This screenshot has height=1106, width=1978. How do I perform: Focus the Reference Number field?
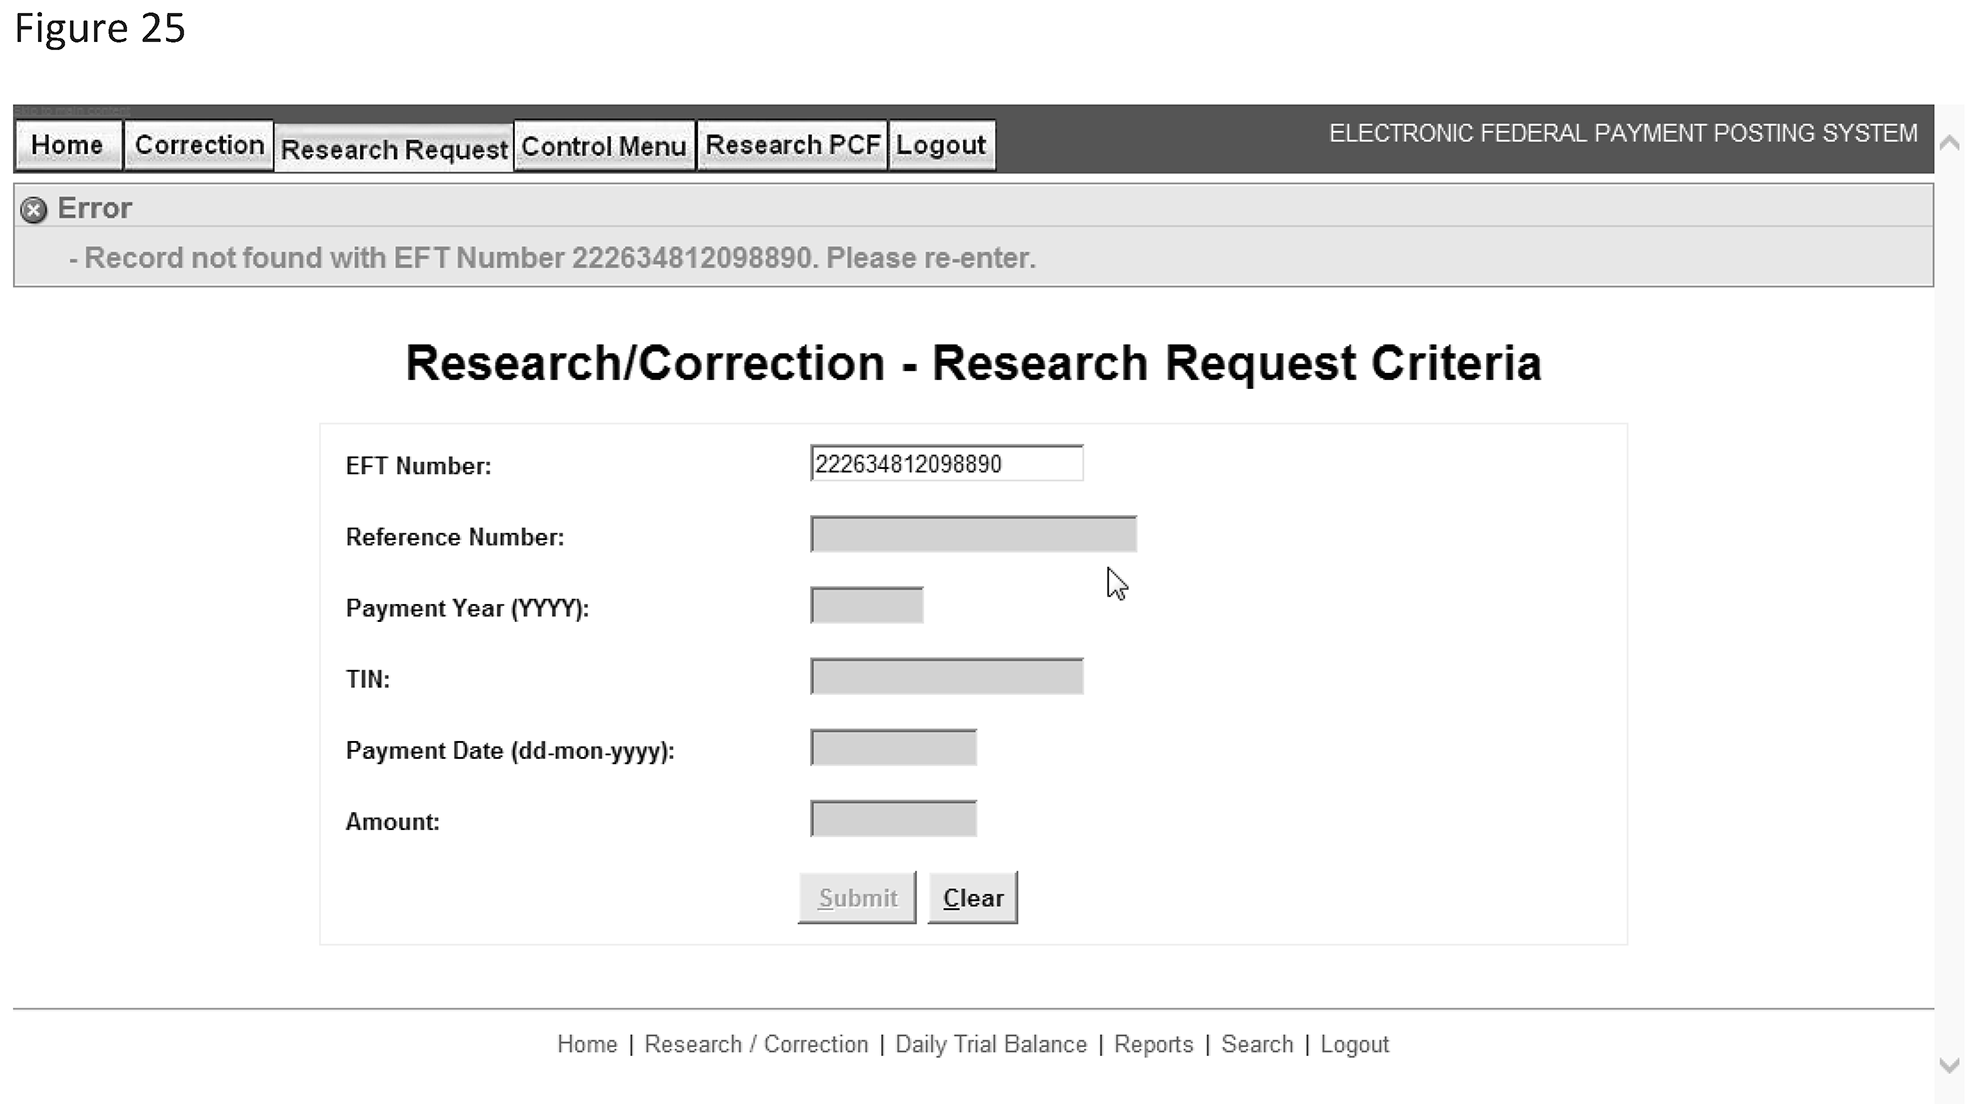pos(973,535)
